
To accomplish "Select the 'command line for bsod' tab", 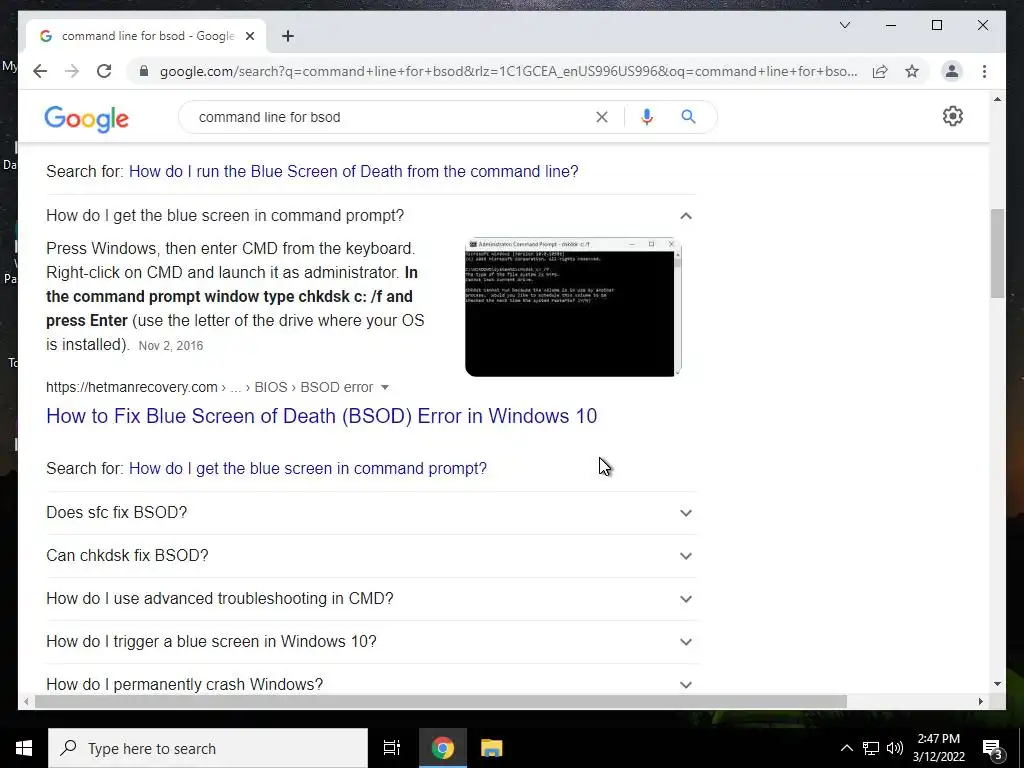I will [x=146, y=36].
